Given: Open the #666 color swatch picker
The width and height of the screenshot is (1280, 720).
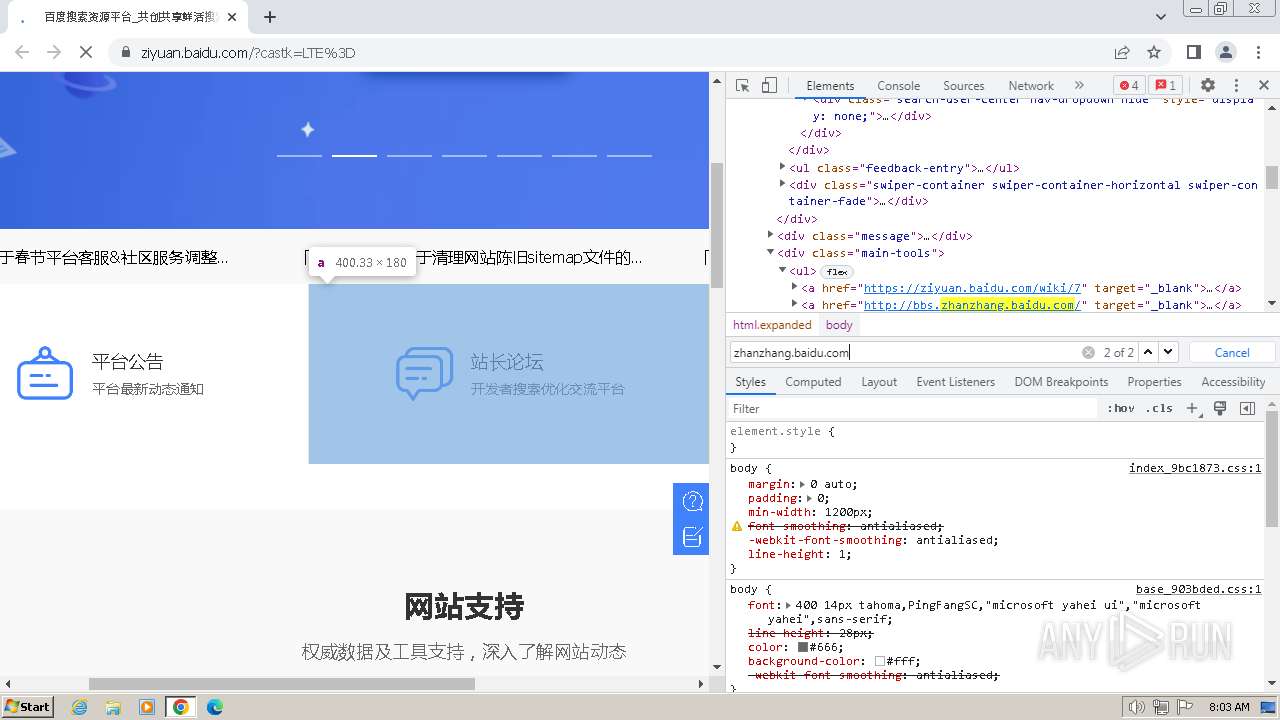Looking at the screenshot, I should click(803, 647).
